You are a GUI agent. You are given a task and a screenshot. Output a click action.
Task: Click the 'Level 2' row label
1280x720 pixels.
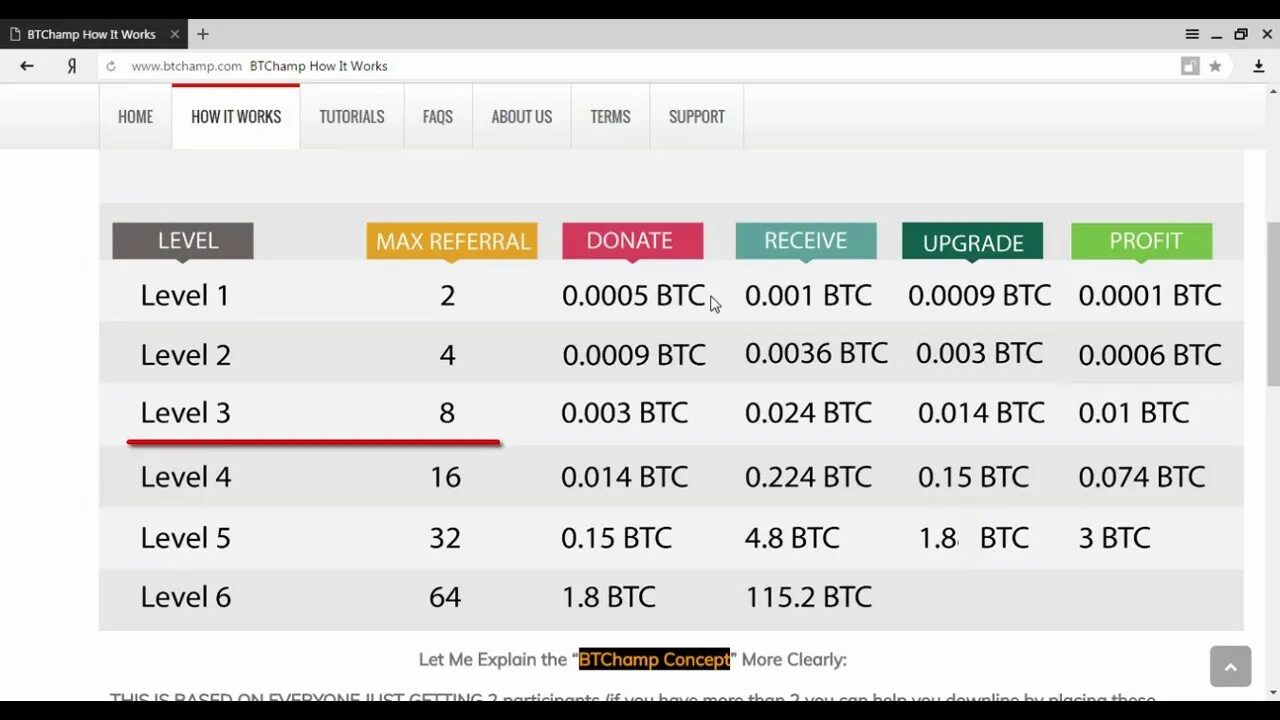185,354
